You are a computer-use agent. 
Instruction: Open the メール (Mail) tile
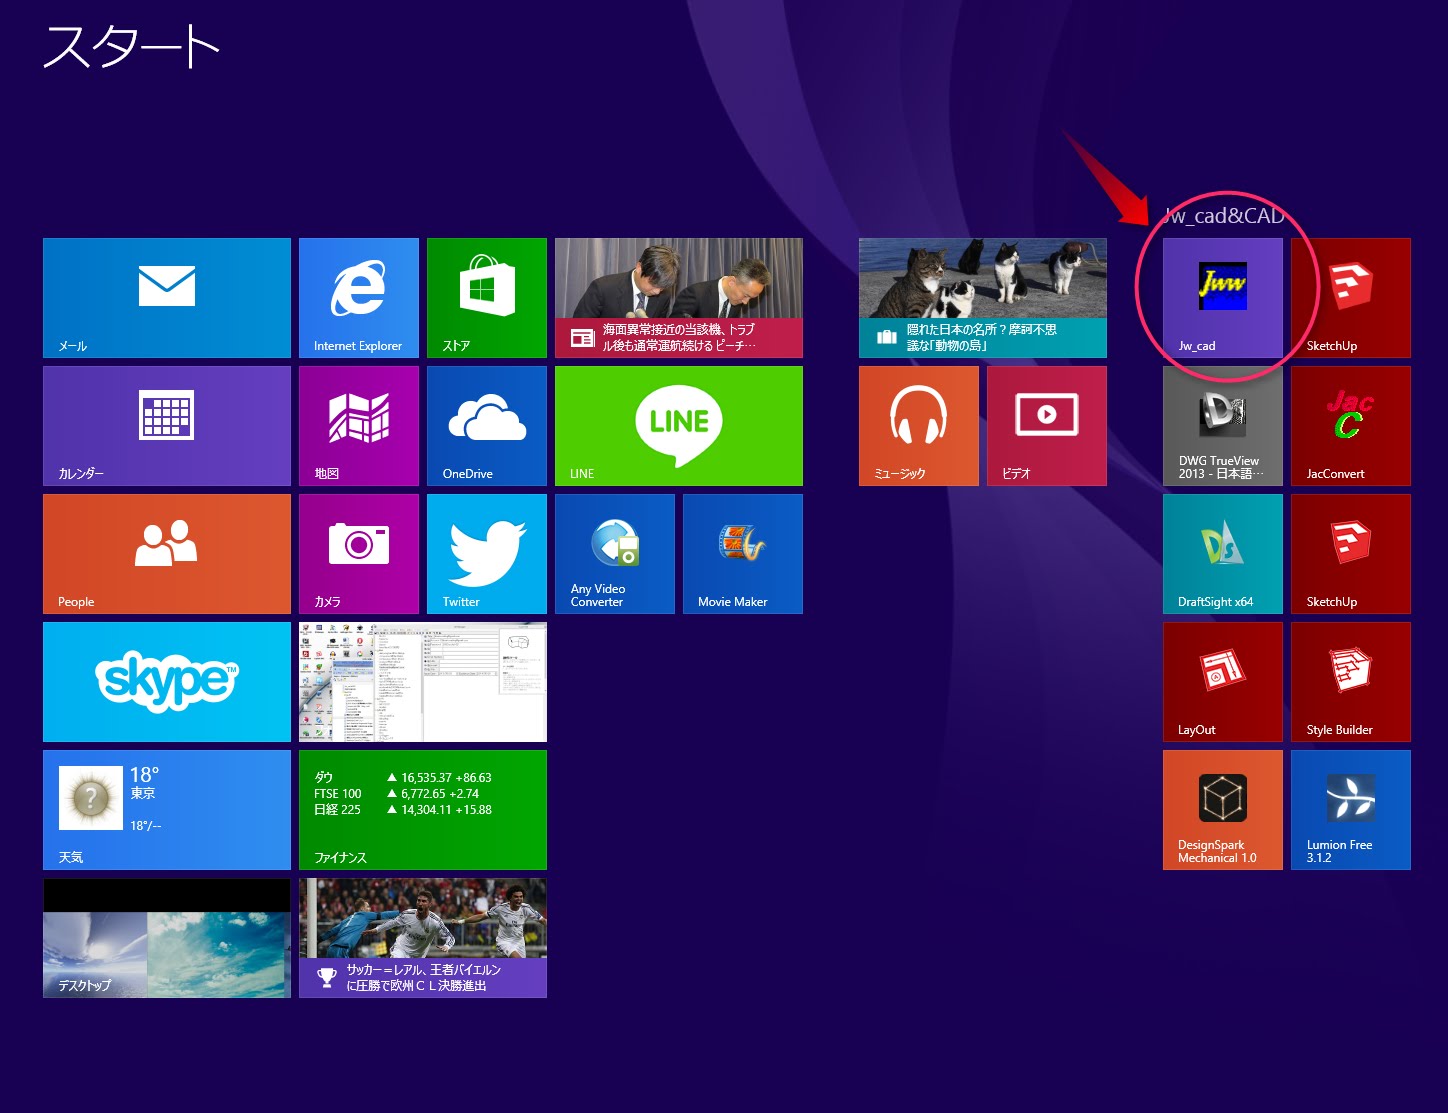[x=167, y=298]
